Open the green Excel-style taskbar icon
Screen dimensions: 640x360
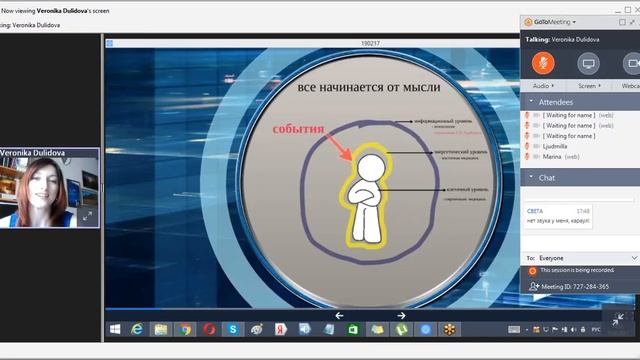(353, 329)
